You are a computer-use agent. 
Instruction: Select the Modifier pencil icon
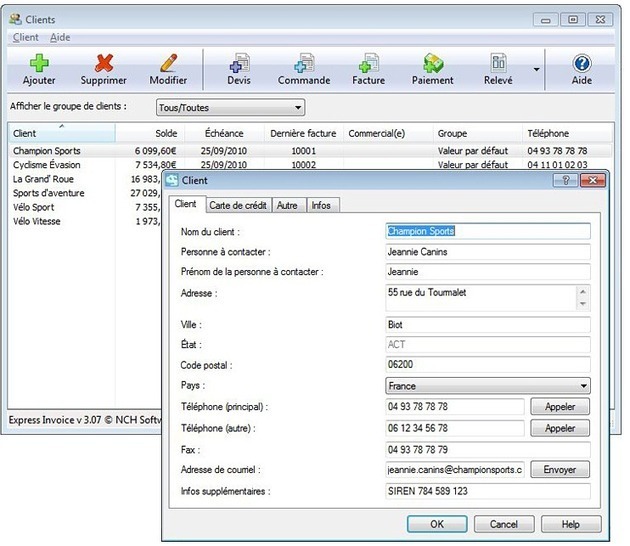tap(168, 64)
